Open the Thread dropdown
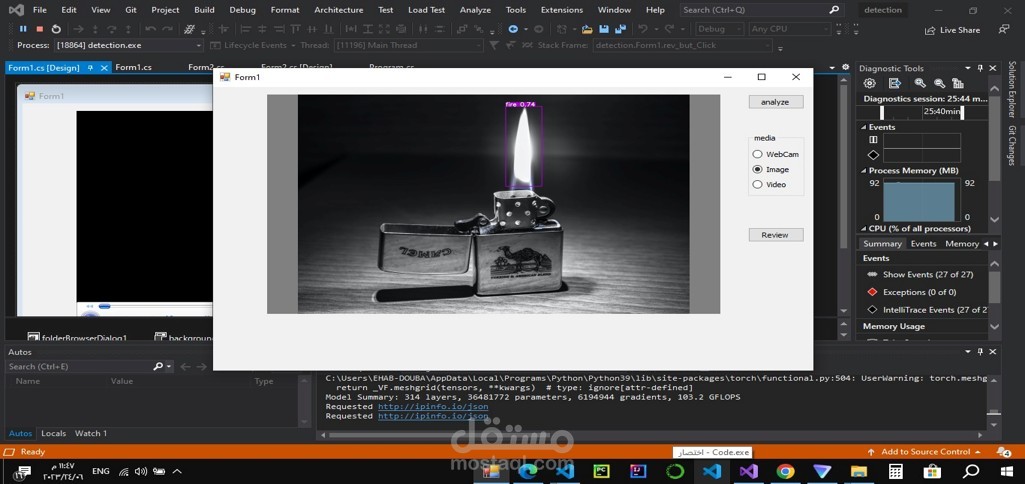 (x=408, y=45)
